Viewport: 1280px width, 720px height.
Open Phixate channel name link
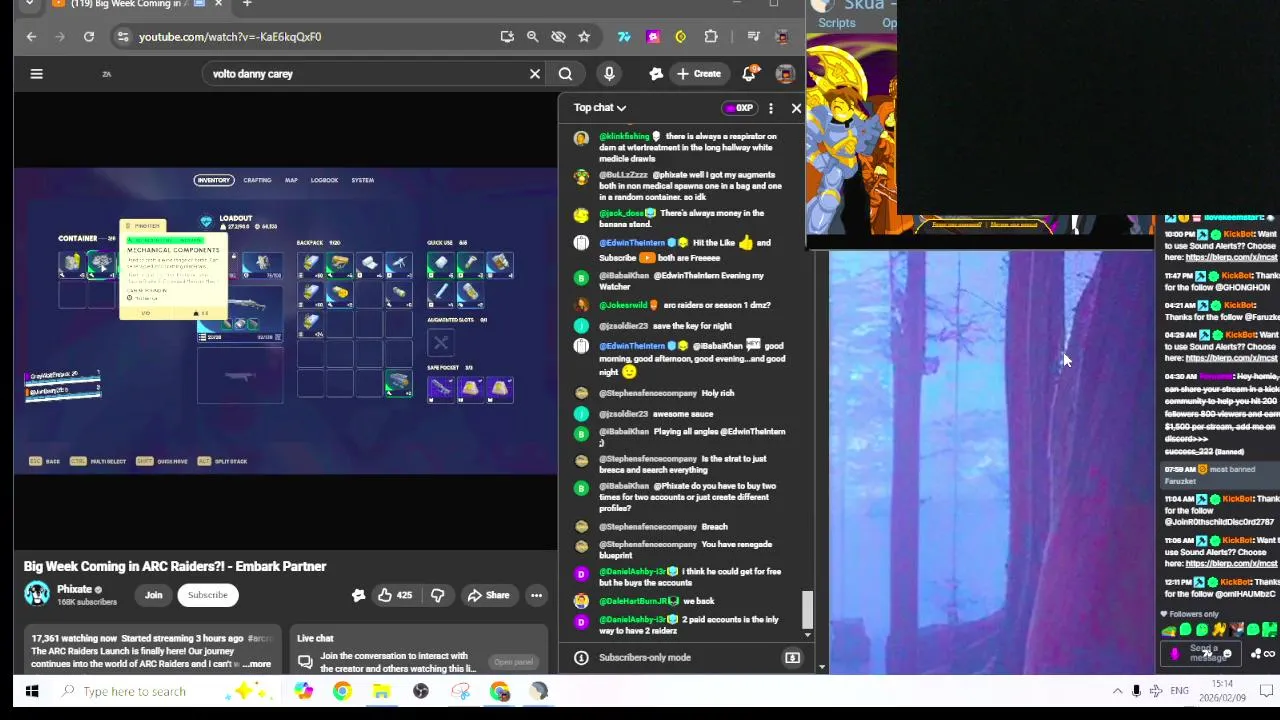(x=74, y=589)
